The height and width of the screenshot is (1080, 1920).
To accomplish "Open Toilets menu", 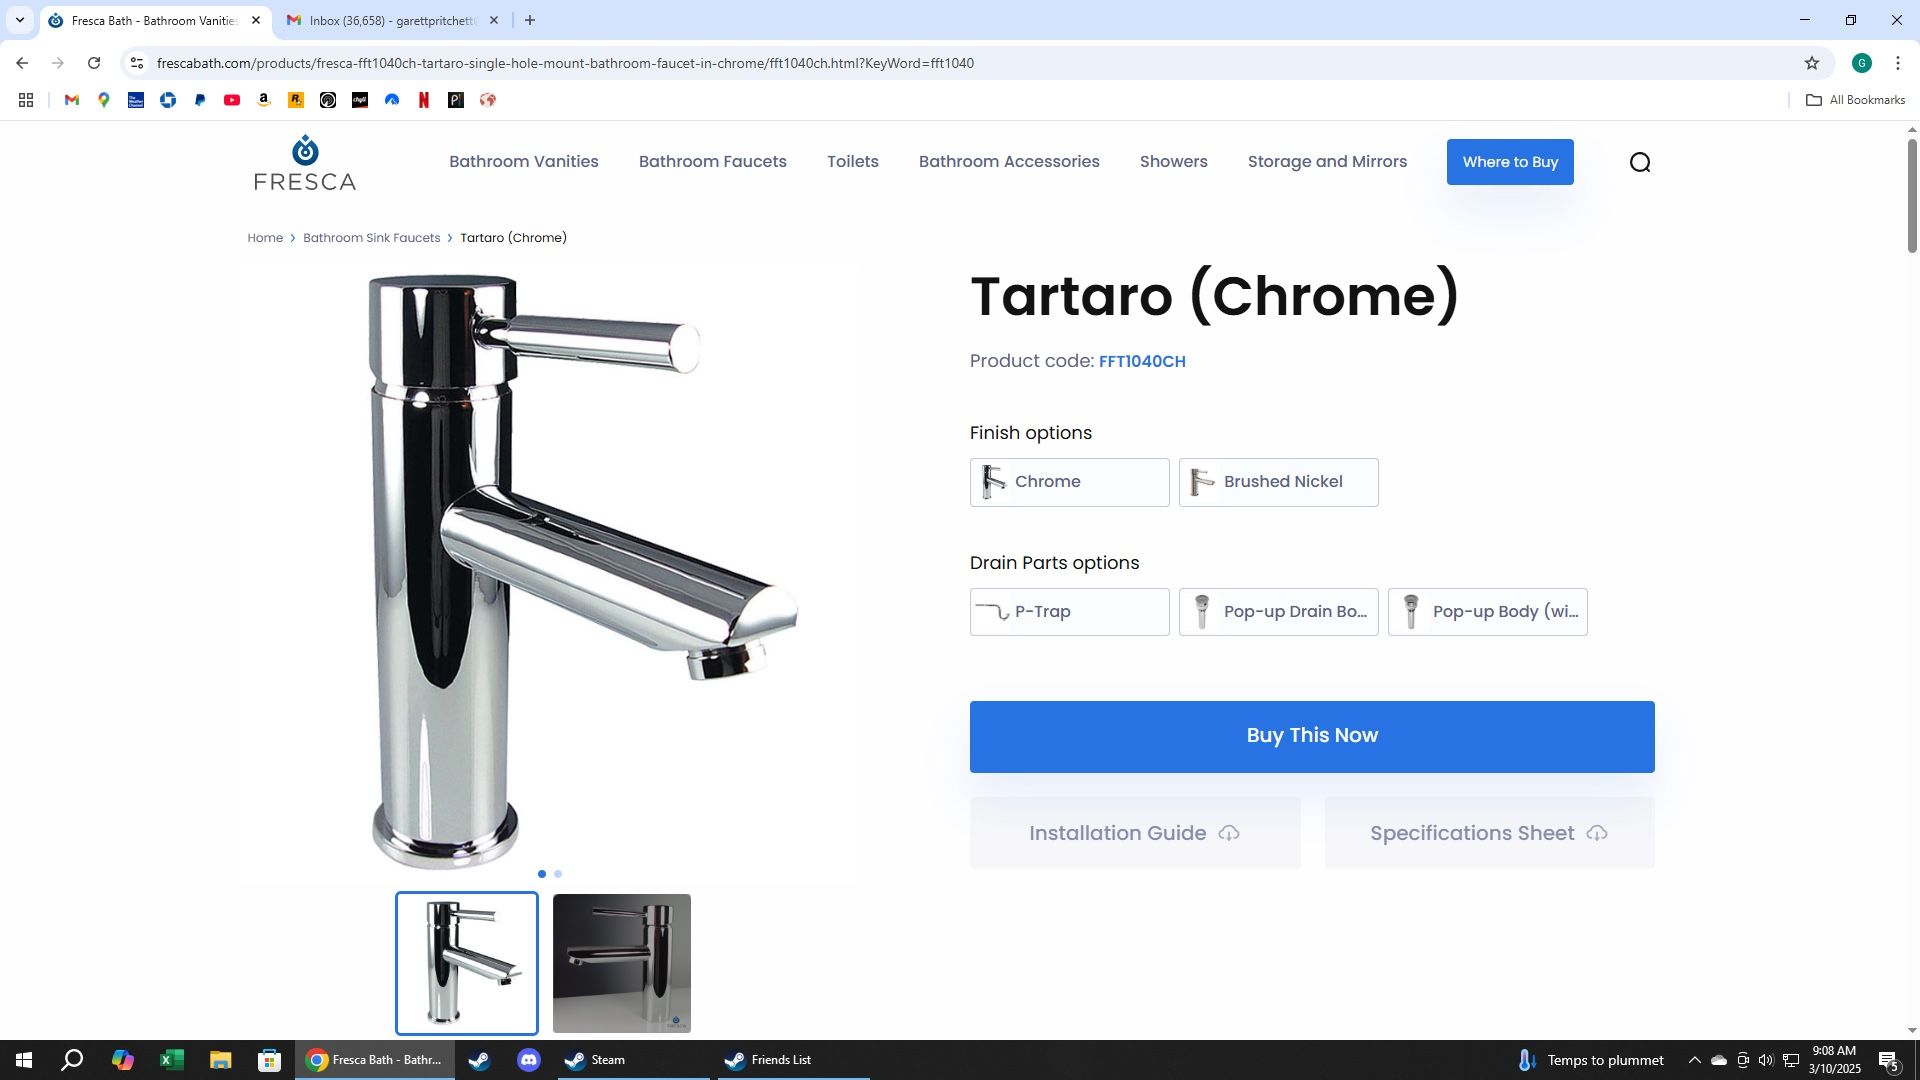I will coord(853,162).
